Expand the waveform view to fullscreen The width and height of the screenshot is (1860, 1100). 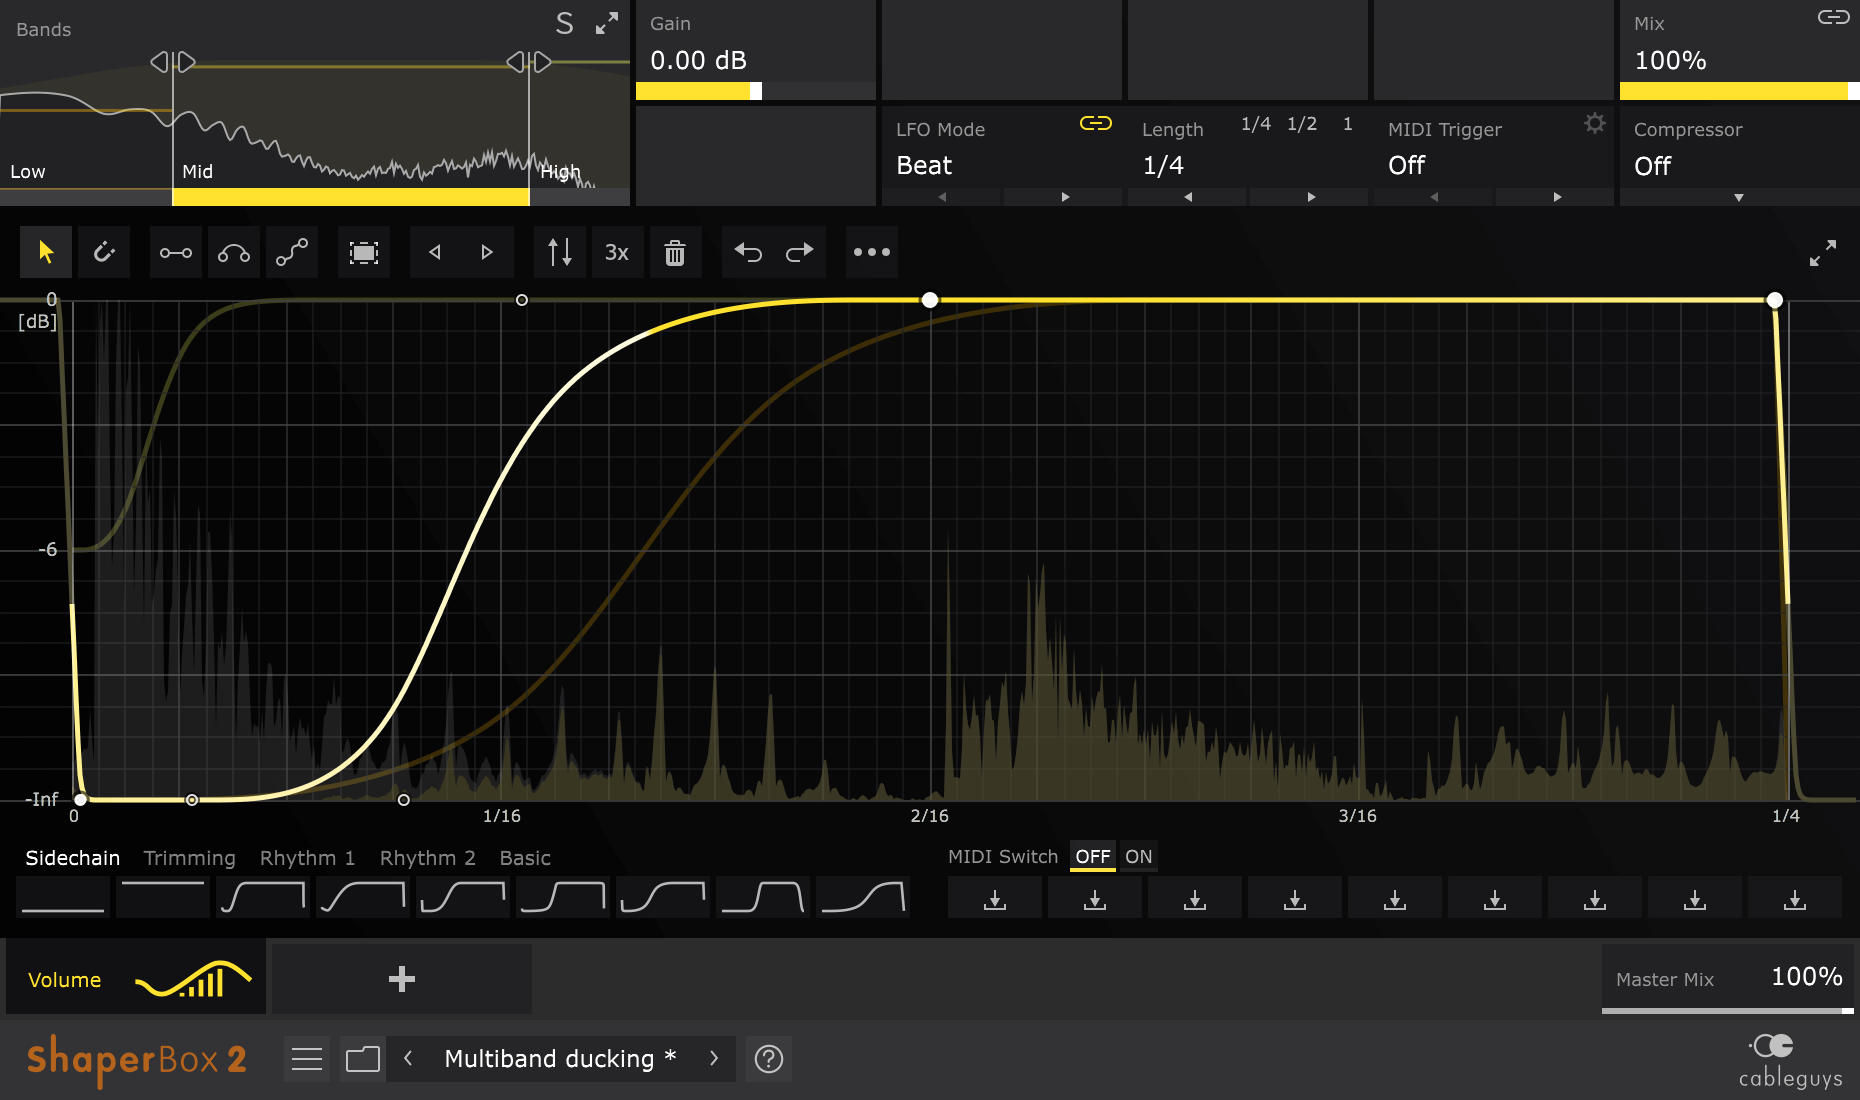click(1823, 252)
